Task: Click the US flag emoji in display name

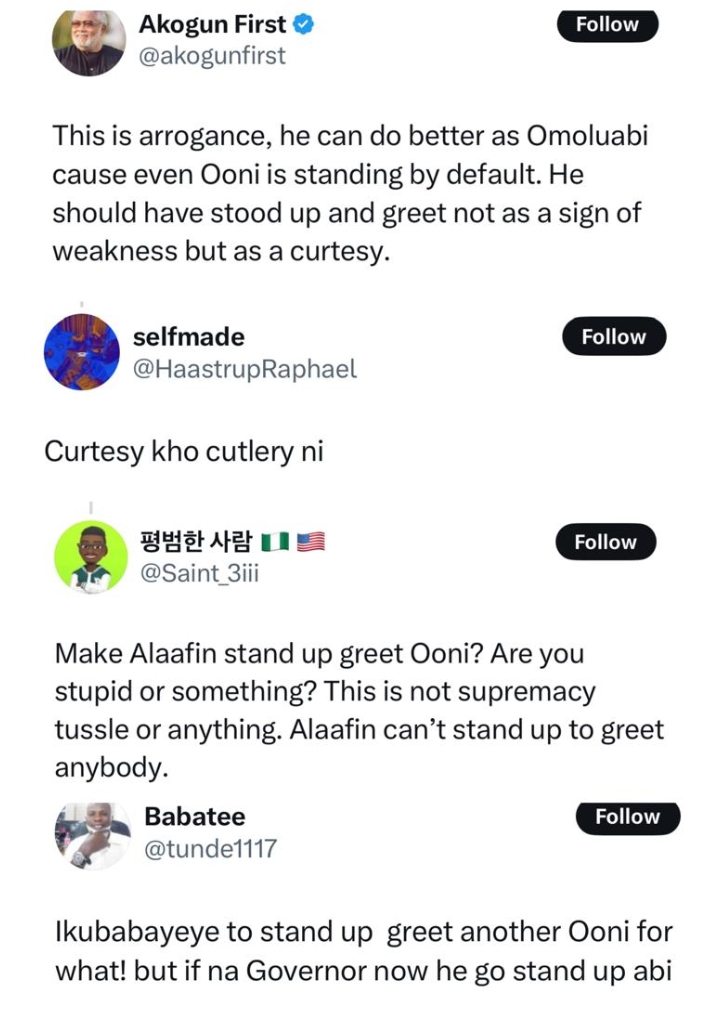Action: click(311, 542)
